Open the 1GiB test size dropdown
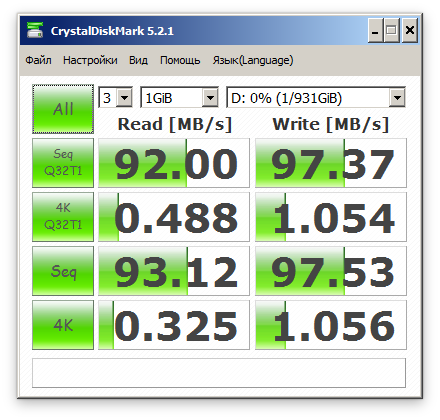440x420 pixels. click(x=179, y=97)
